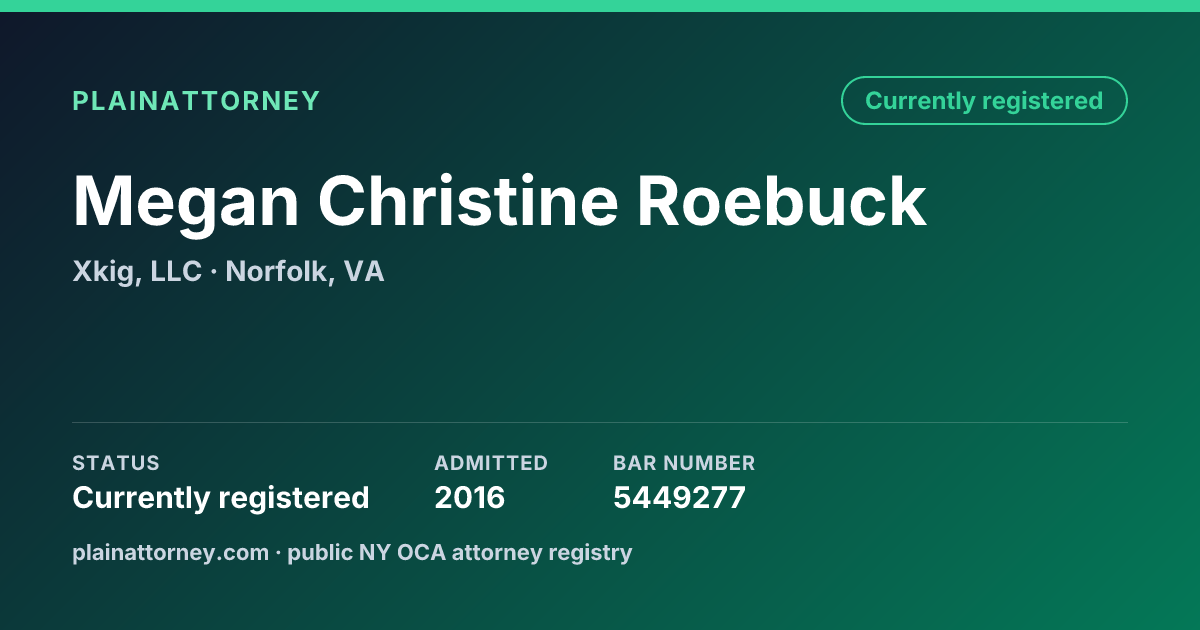Select the Currently registered value under STATUS
This screenshot has width=1200, height=630.
(221, 498)
